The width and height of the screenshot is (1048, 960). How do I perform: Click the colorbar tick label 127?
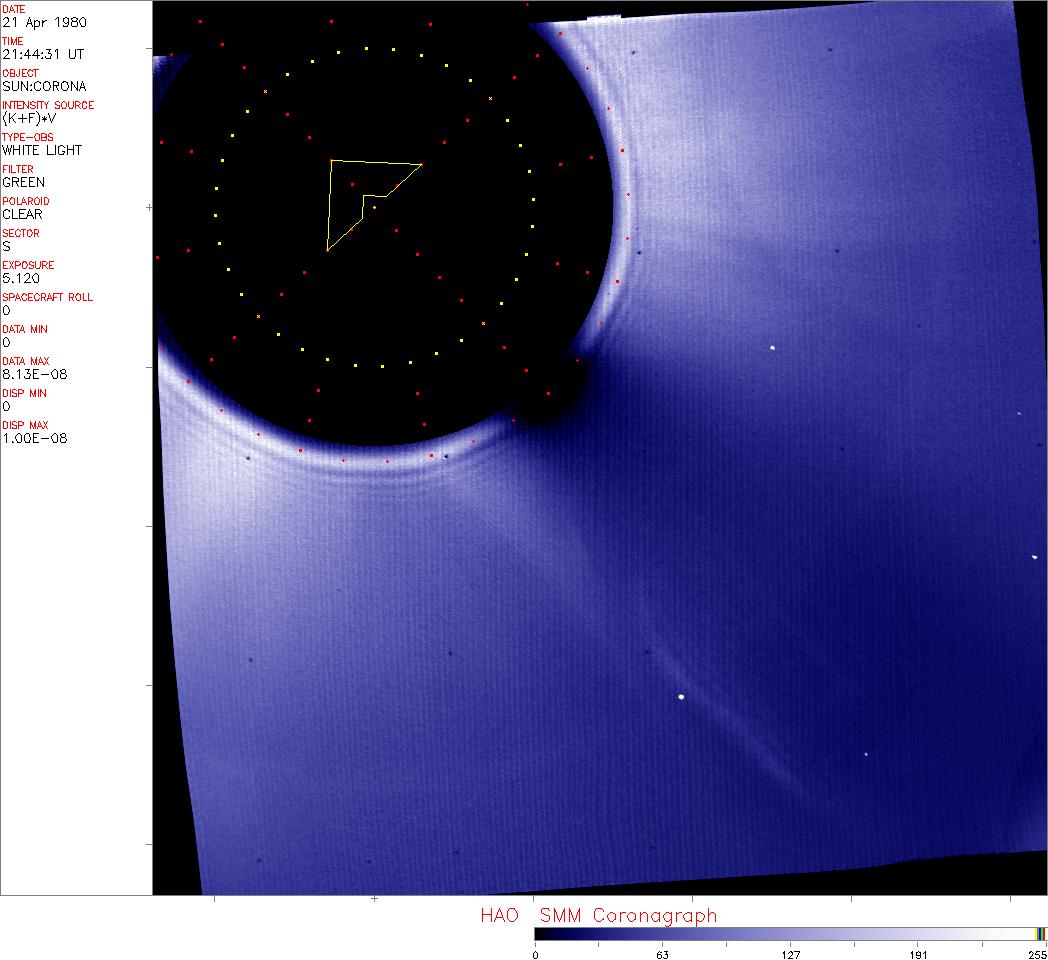pyautogui.click(x=791, y=953)
